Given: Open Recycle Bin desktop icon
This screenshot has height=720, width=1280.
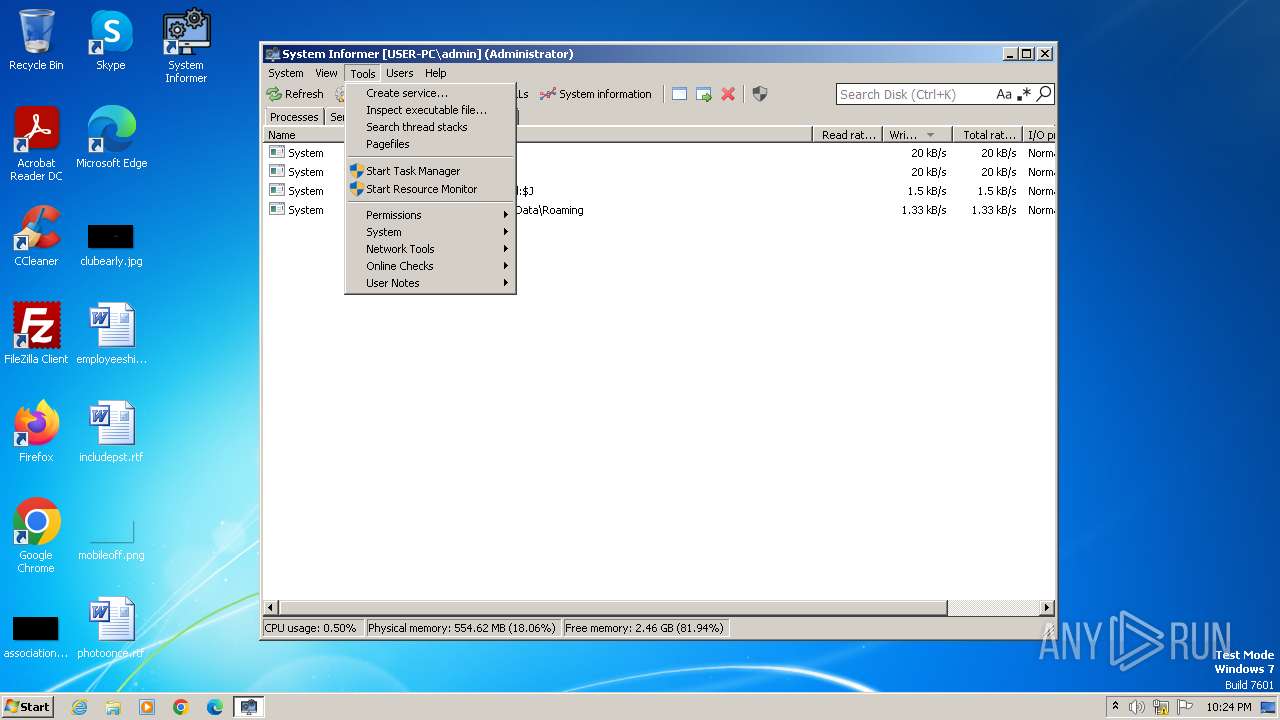Looking at the screenshot, I should 36,40.
